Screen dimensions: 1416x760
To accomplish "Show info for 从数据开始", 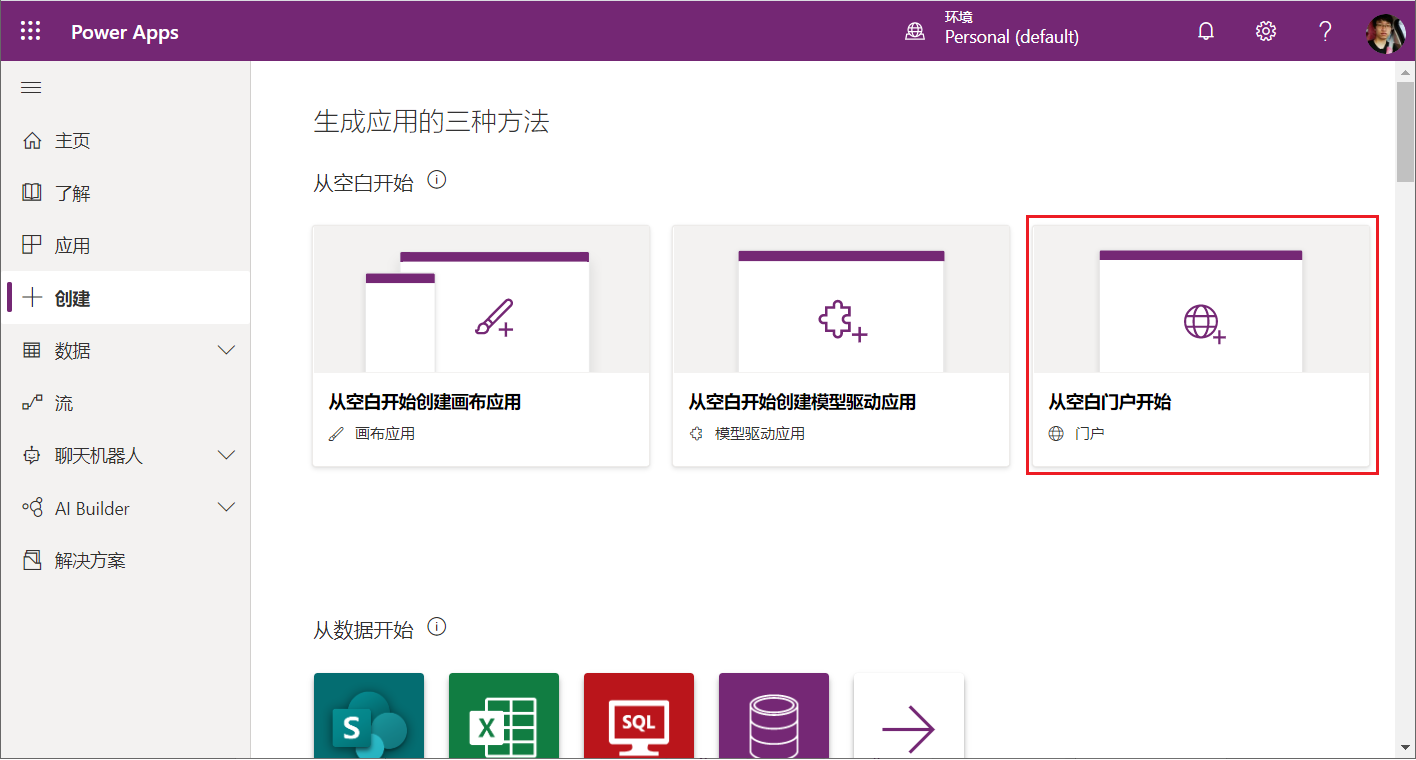I will click(437, 628).
